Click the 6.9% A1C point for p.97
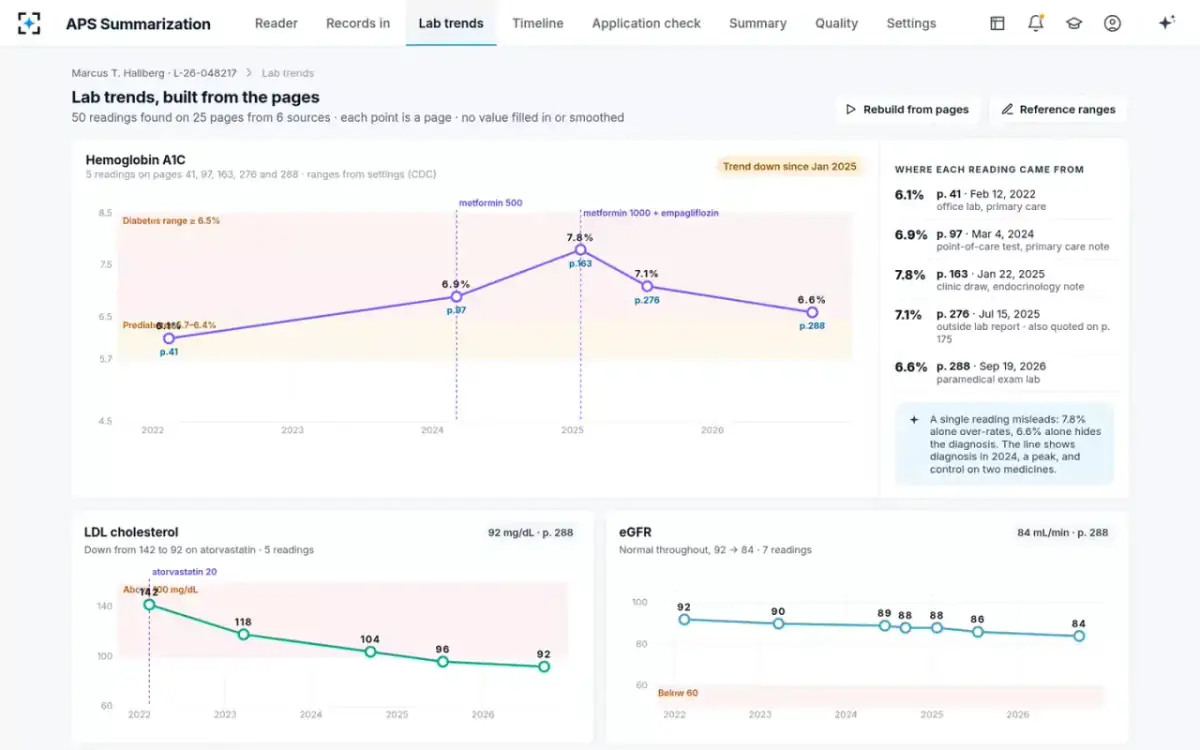The image size is (1200, 750). coord(457,297)
